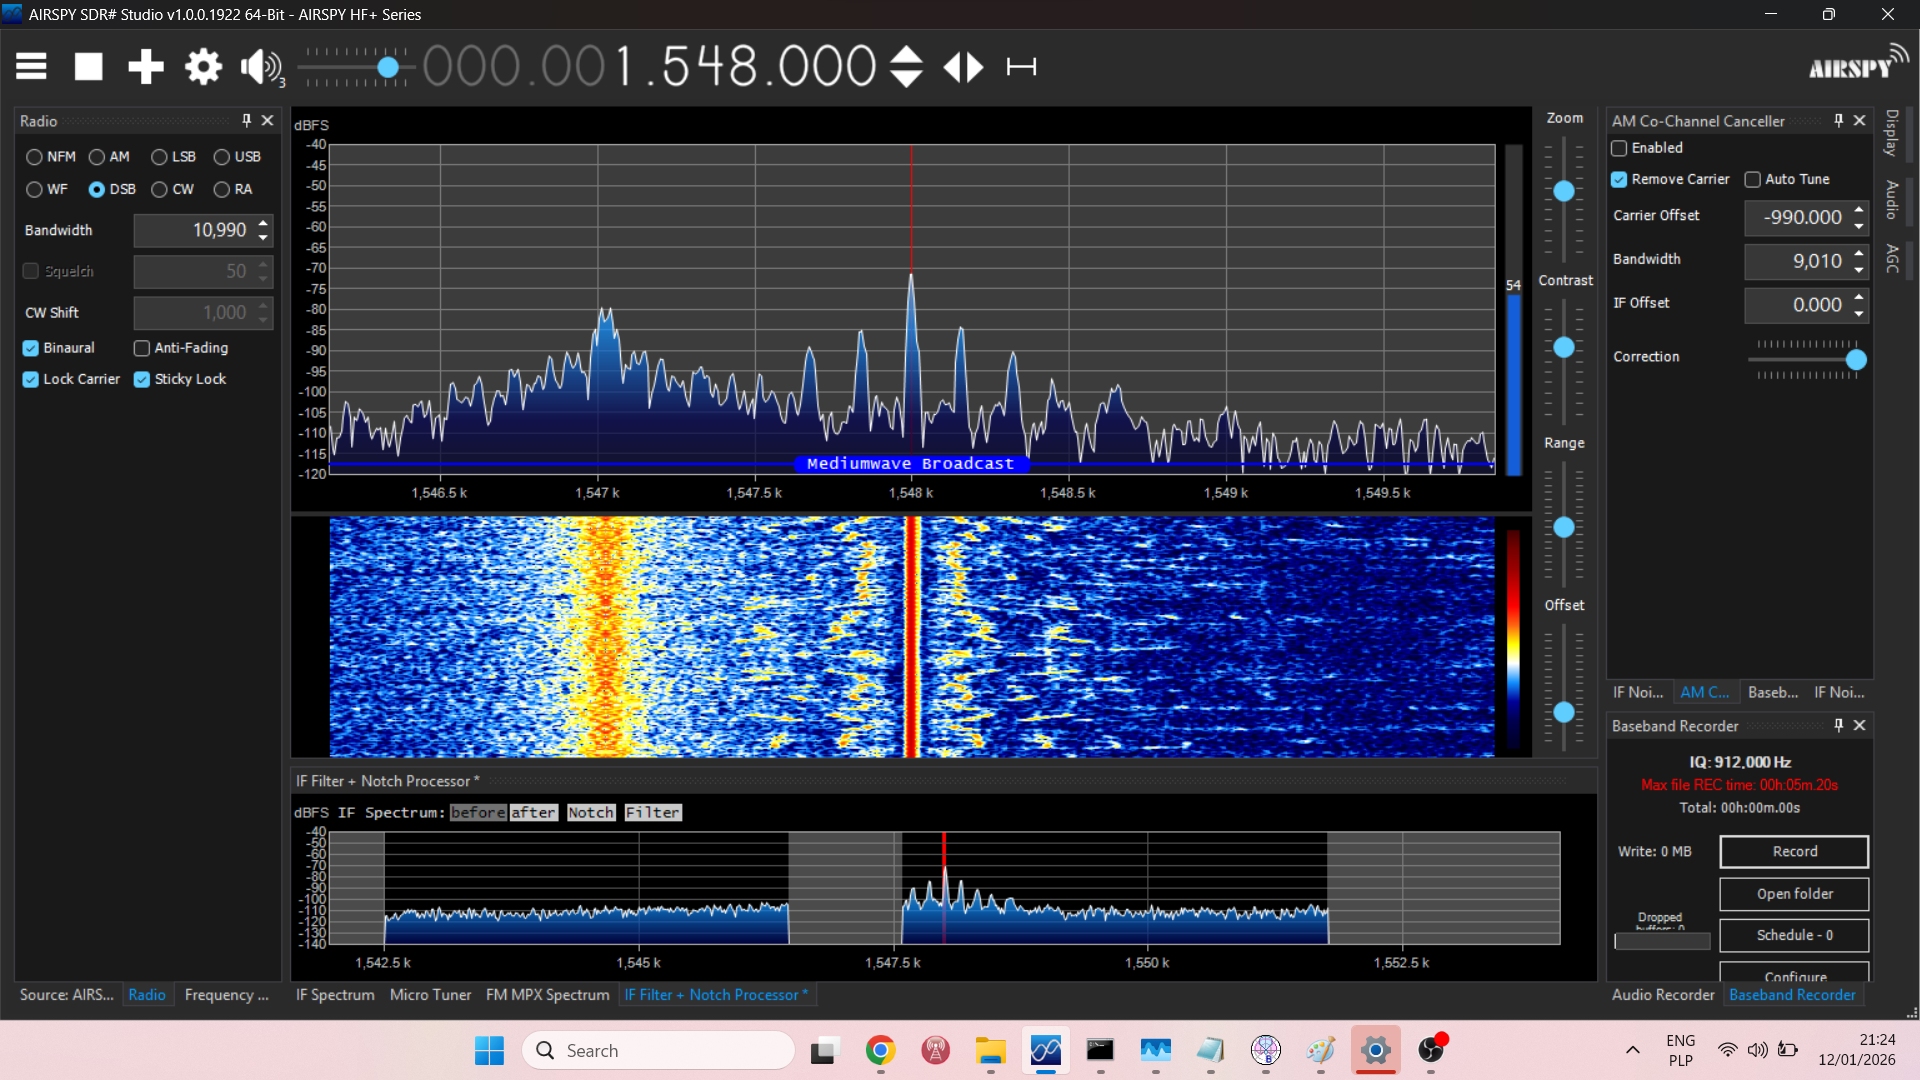Decrease Carrier Offset with the down arrow
Image resolution: width=1920 pixels, height=1080 pixels.
point(1859,225)
